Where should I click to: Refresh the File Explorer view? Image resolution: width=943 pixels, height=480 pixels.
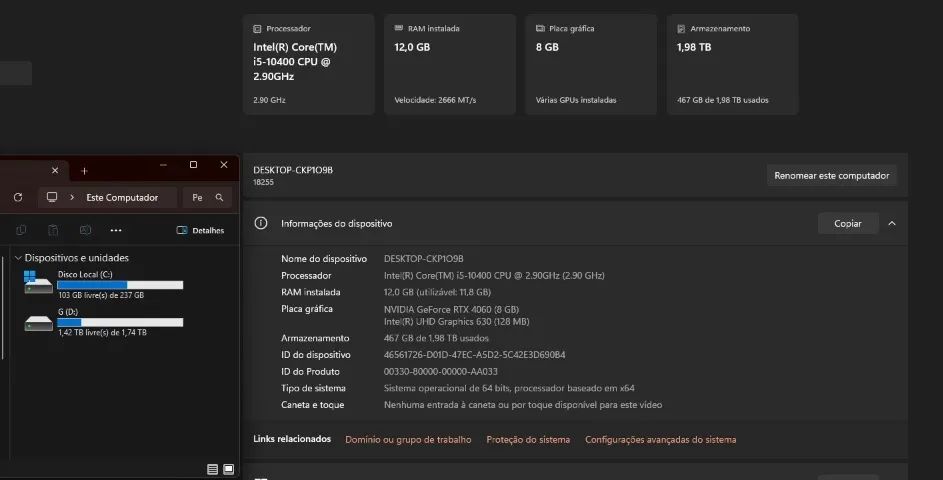pyautogui.click(x=18, y=197)
